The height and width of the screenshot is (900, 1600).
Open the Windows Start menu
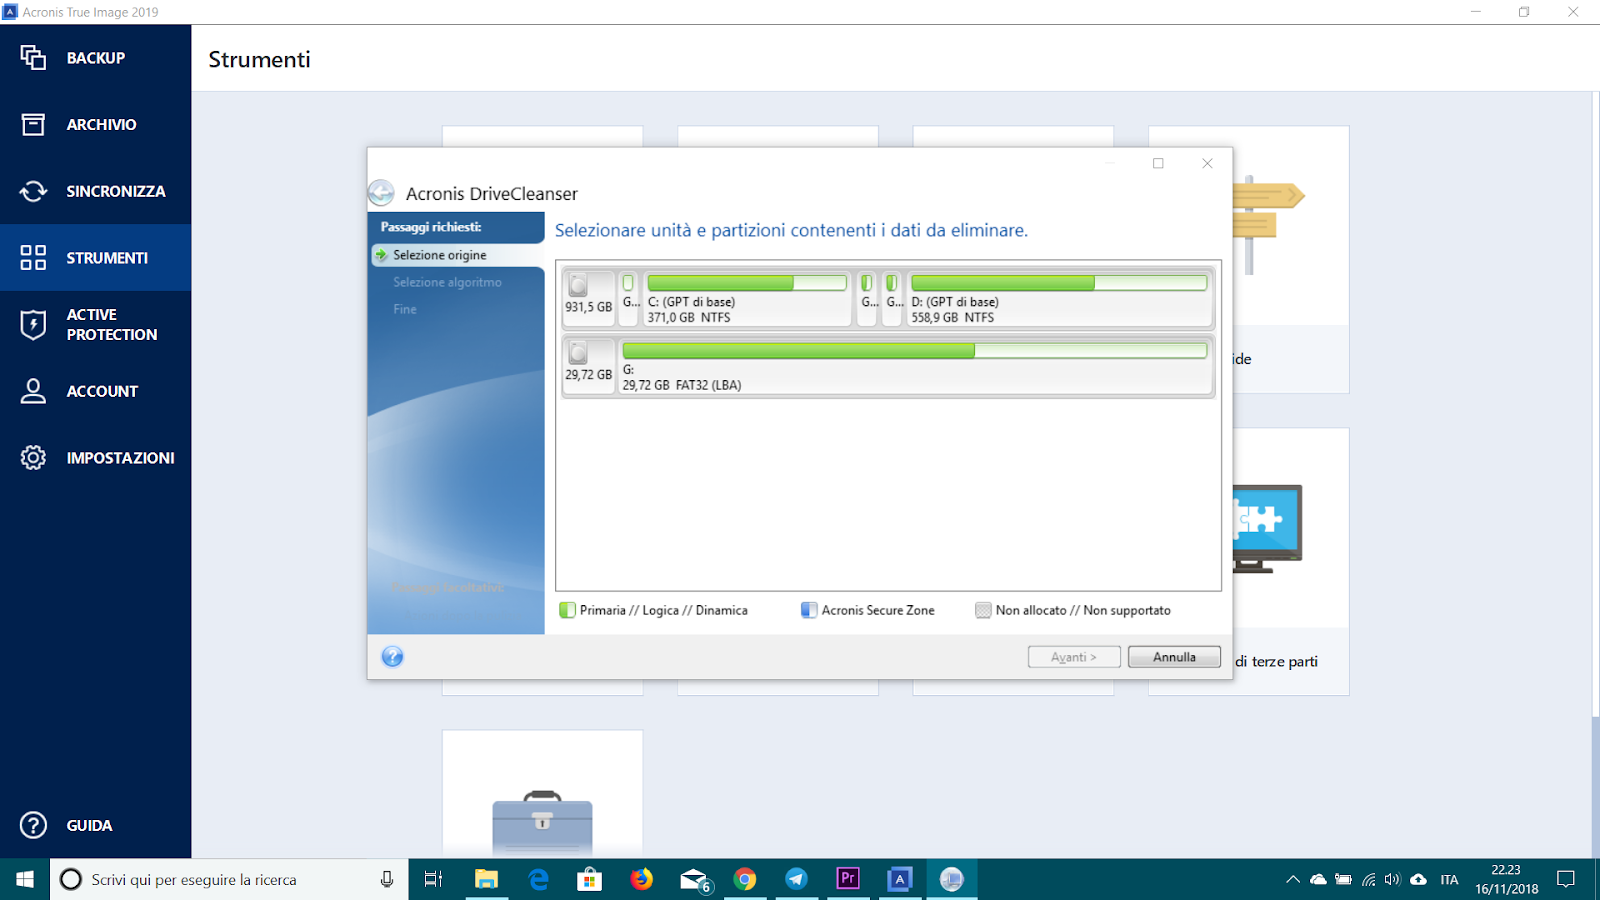coord(25,879)
